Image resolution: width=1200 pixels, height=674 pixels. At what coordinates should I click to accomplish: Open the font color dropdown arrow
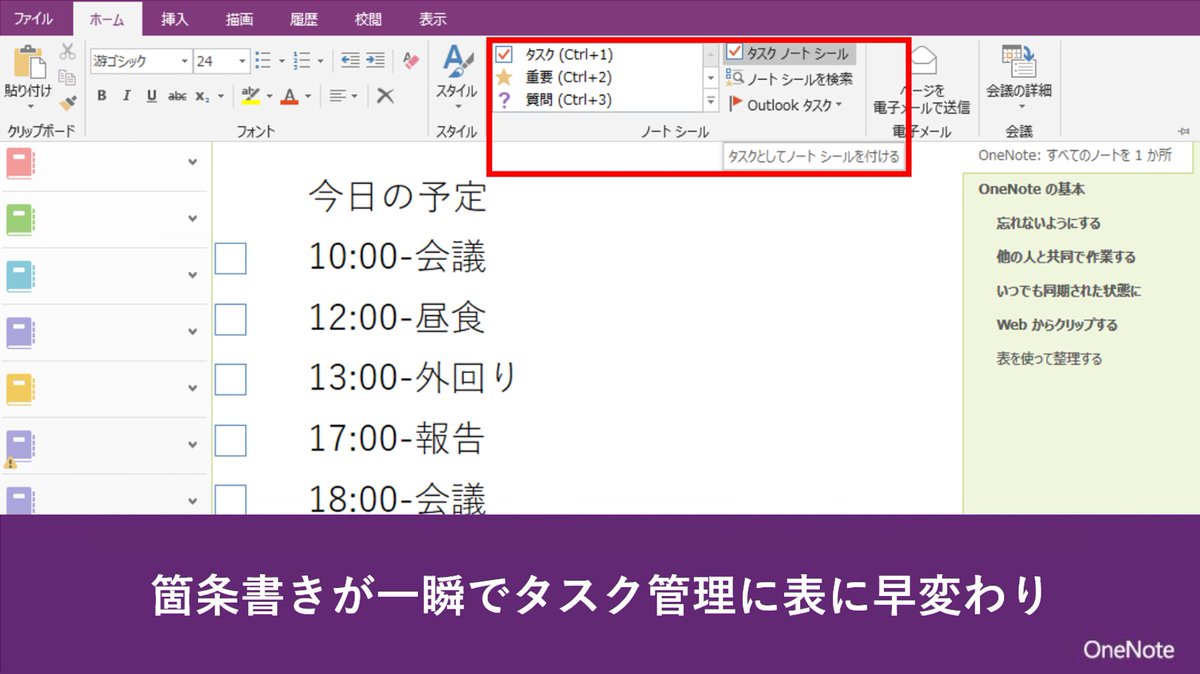pyautogui.click(x=308, y=97)
